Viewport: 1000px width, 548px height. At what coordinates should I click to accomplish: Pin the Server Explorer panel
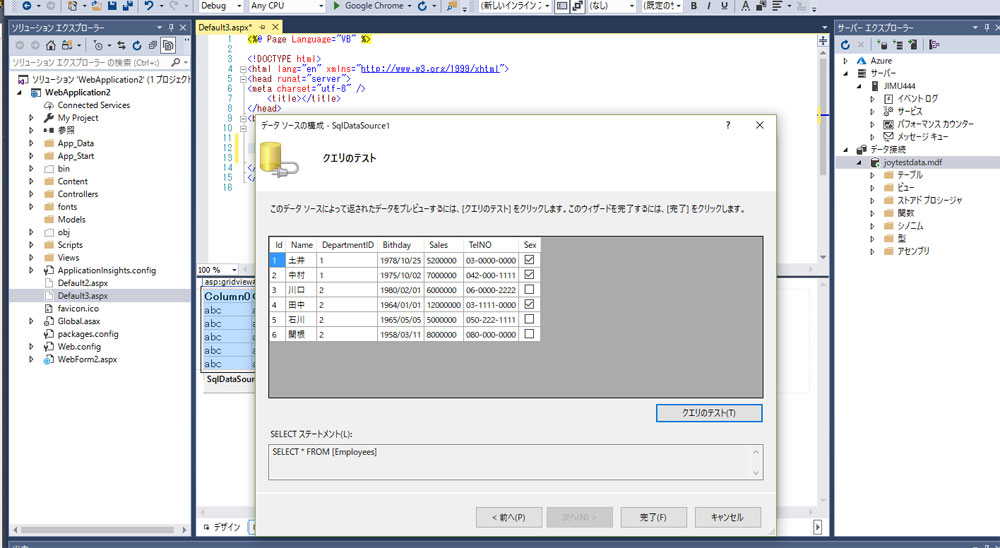coord(989,27)
